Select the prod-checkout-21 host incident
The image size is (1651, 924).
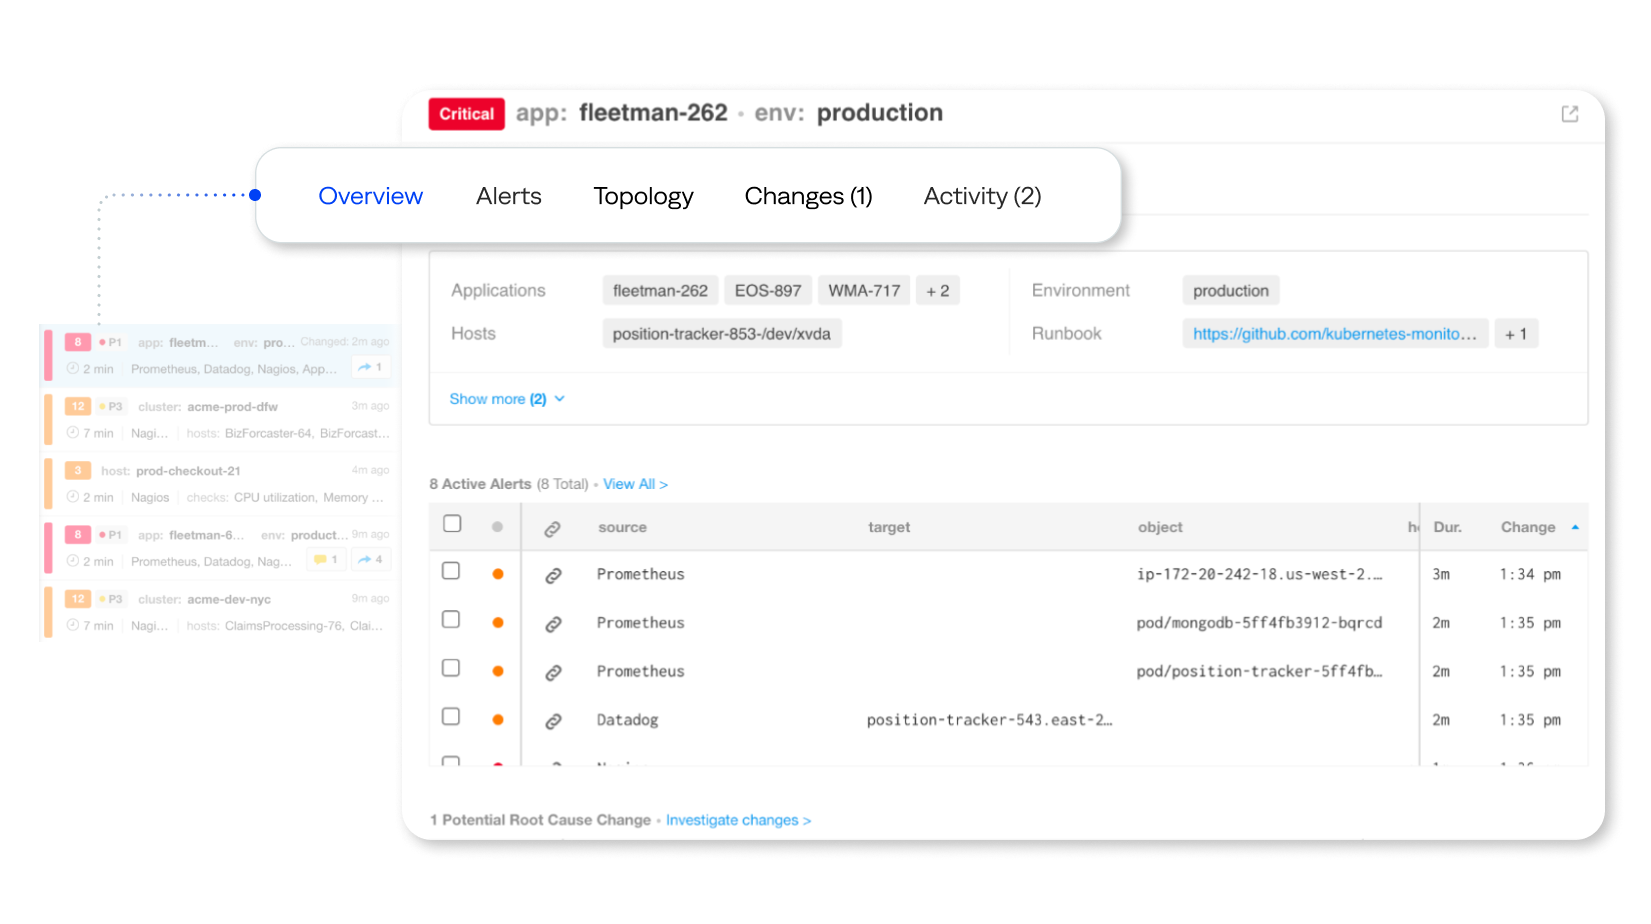pos(221,484)
